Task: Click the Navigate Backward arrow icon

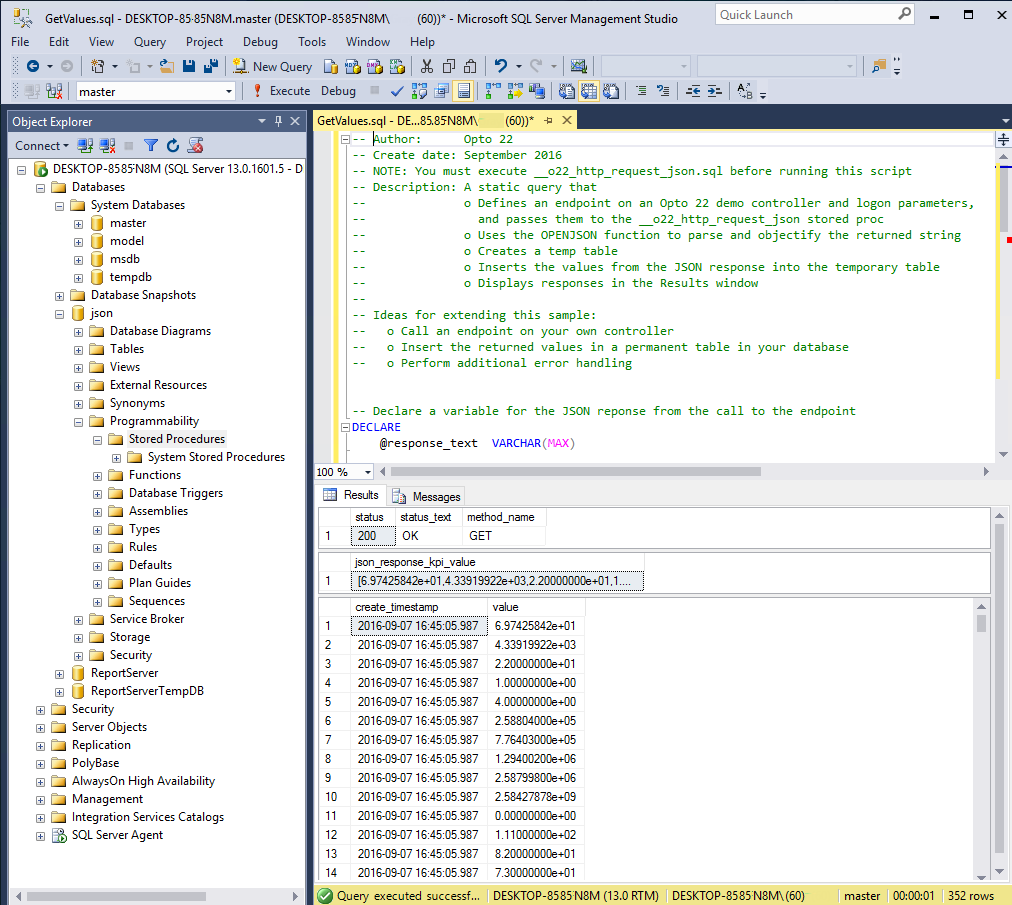Action: [x=33, y=66]
